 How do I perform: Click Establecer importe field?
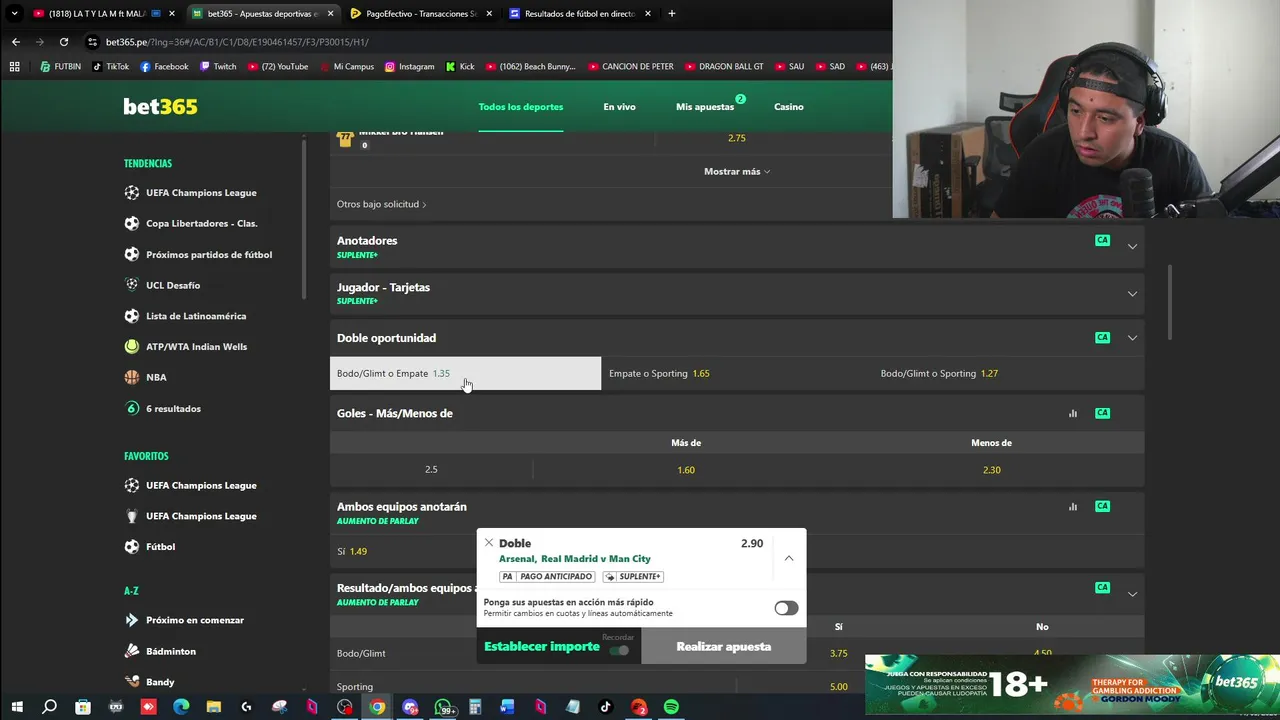point(542,647)
